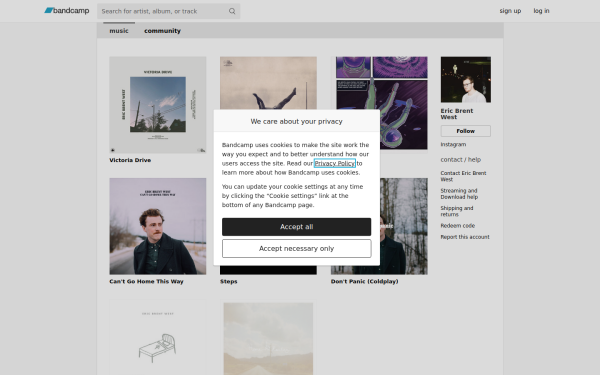Open the Privacy Policy link in dialog
The width and height of the screenshot is (600, 375).
pyautogui.click(x=334, y=163)
